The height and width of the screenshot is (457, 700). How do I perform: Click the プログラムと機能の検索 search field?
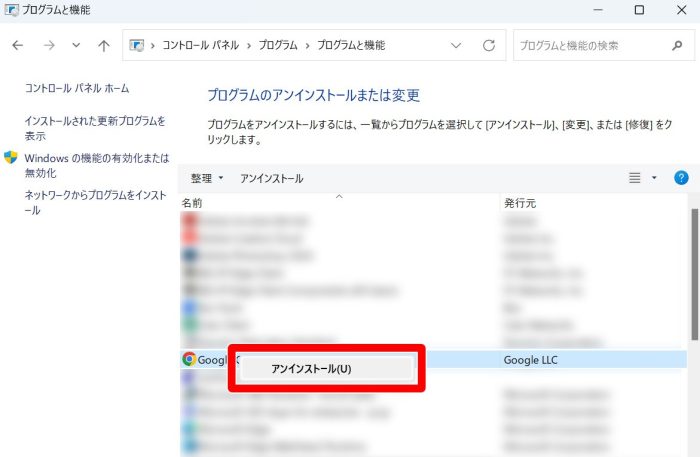pos(590,46)
